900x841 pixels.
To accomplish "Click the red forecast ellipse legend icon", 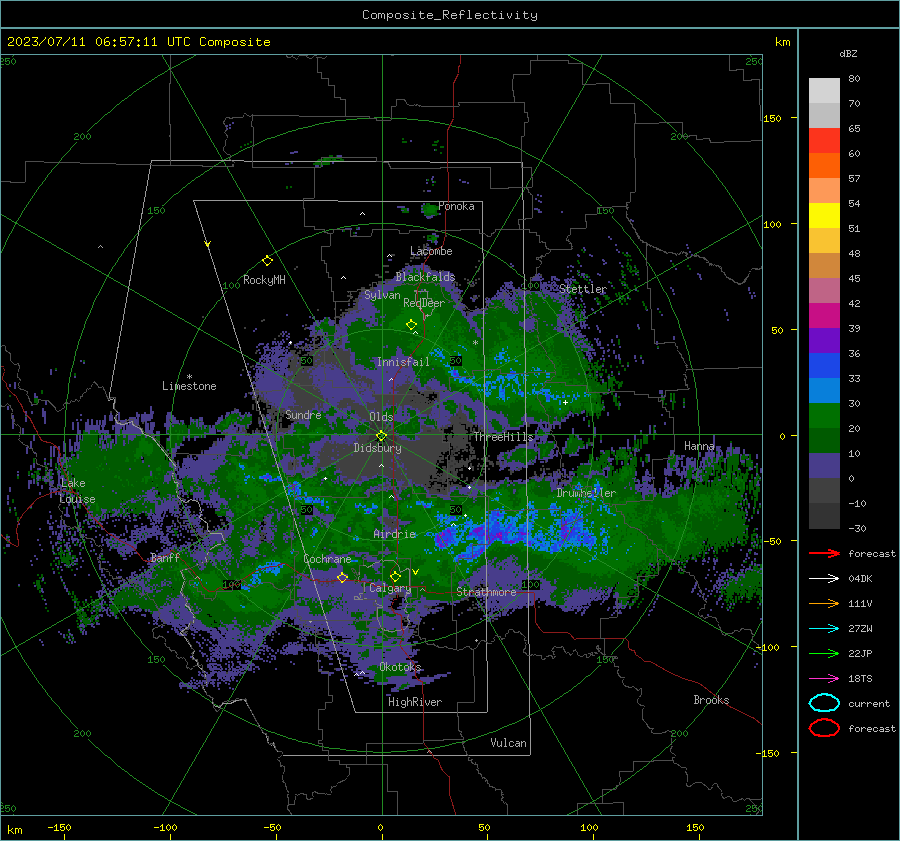I will 824,728.
